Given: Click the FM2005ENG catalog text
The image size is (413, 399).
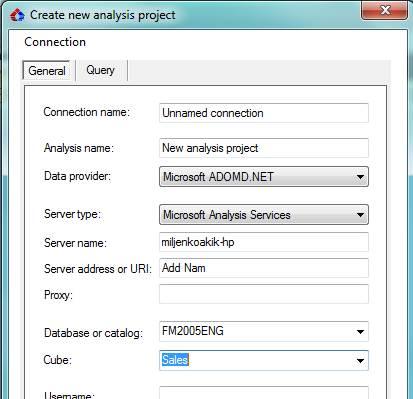Looking at the screenshot, I should (x=193, y=331).
